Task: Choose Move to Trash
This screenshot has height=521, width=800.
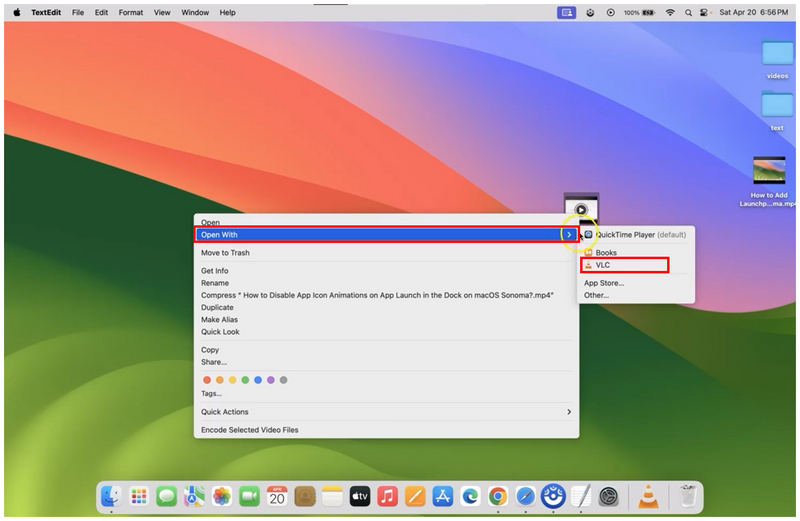Action: coord(386,253)
